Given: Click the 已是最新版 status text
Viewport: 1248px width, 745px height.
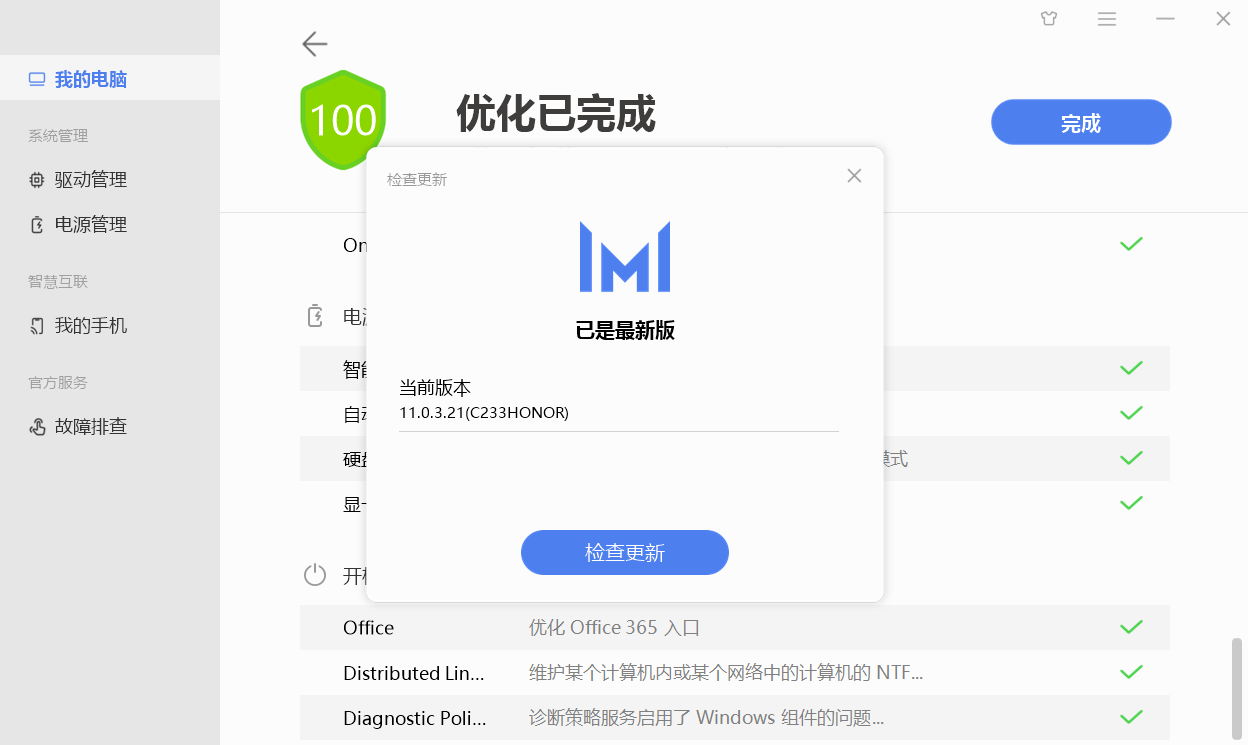Looking at the screenshot, I should tap(625, 331).
